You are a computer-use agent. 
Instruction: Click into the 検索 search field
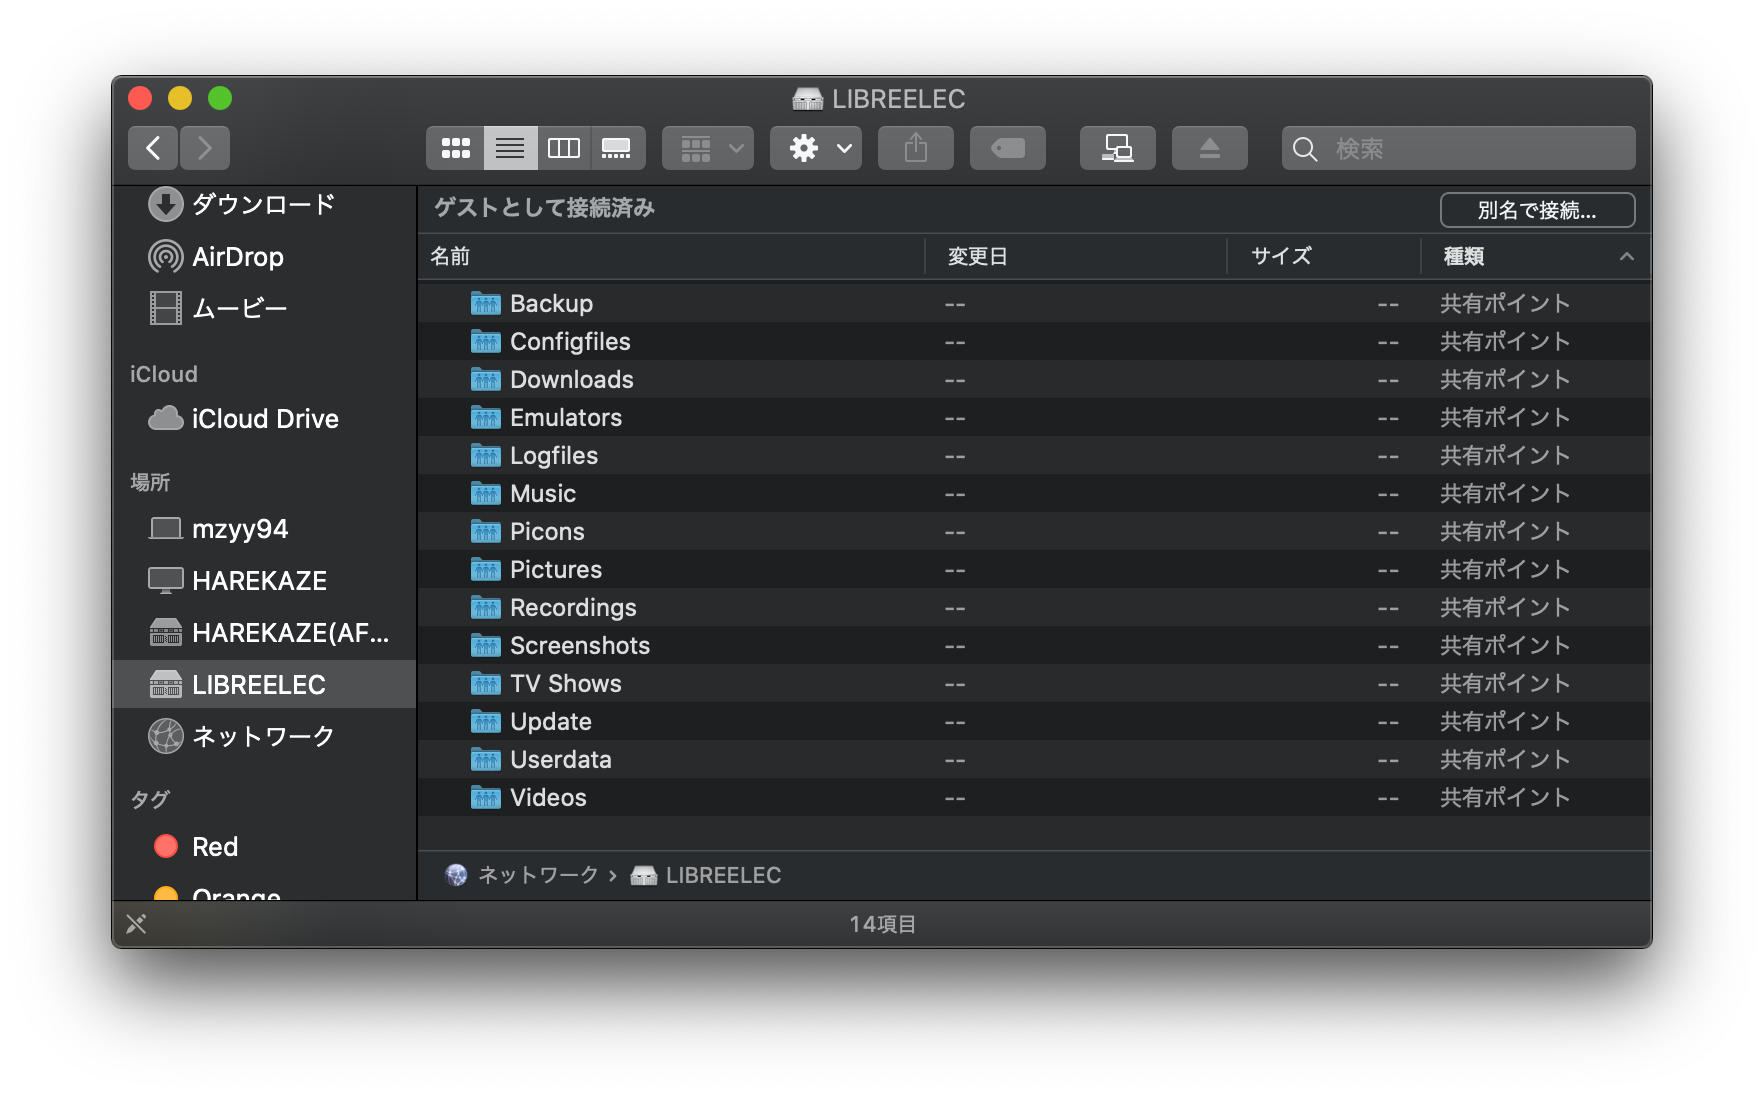1459,148
